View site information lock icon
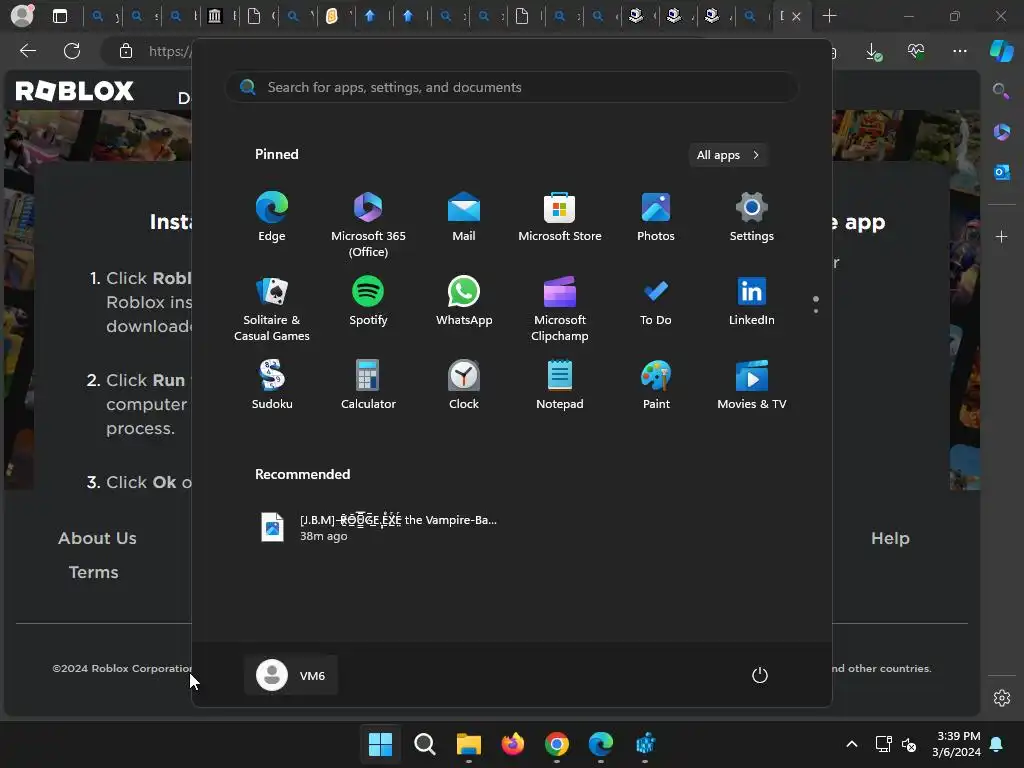Viewport: 1024px width, 768px height. (x=126, y=51)
